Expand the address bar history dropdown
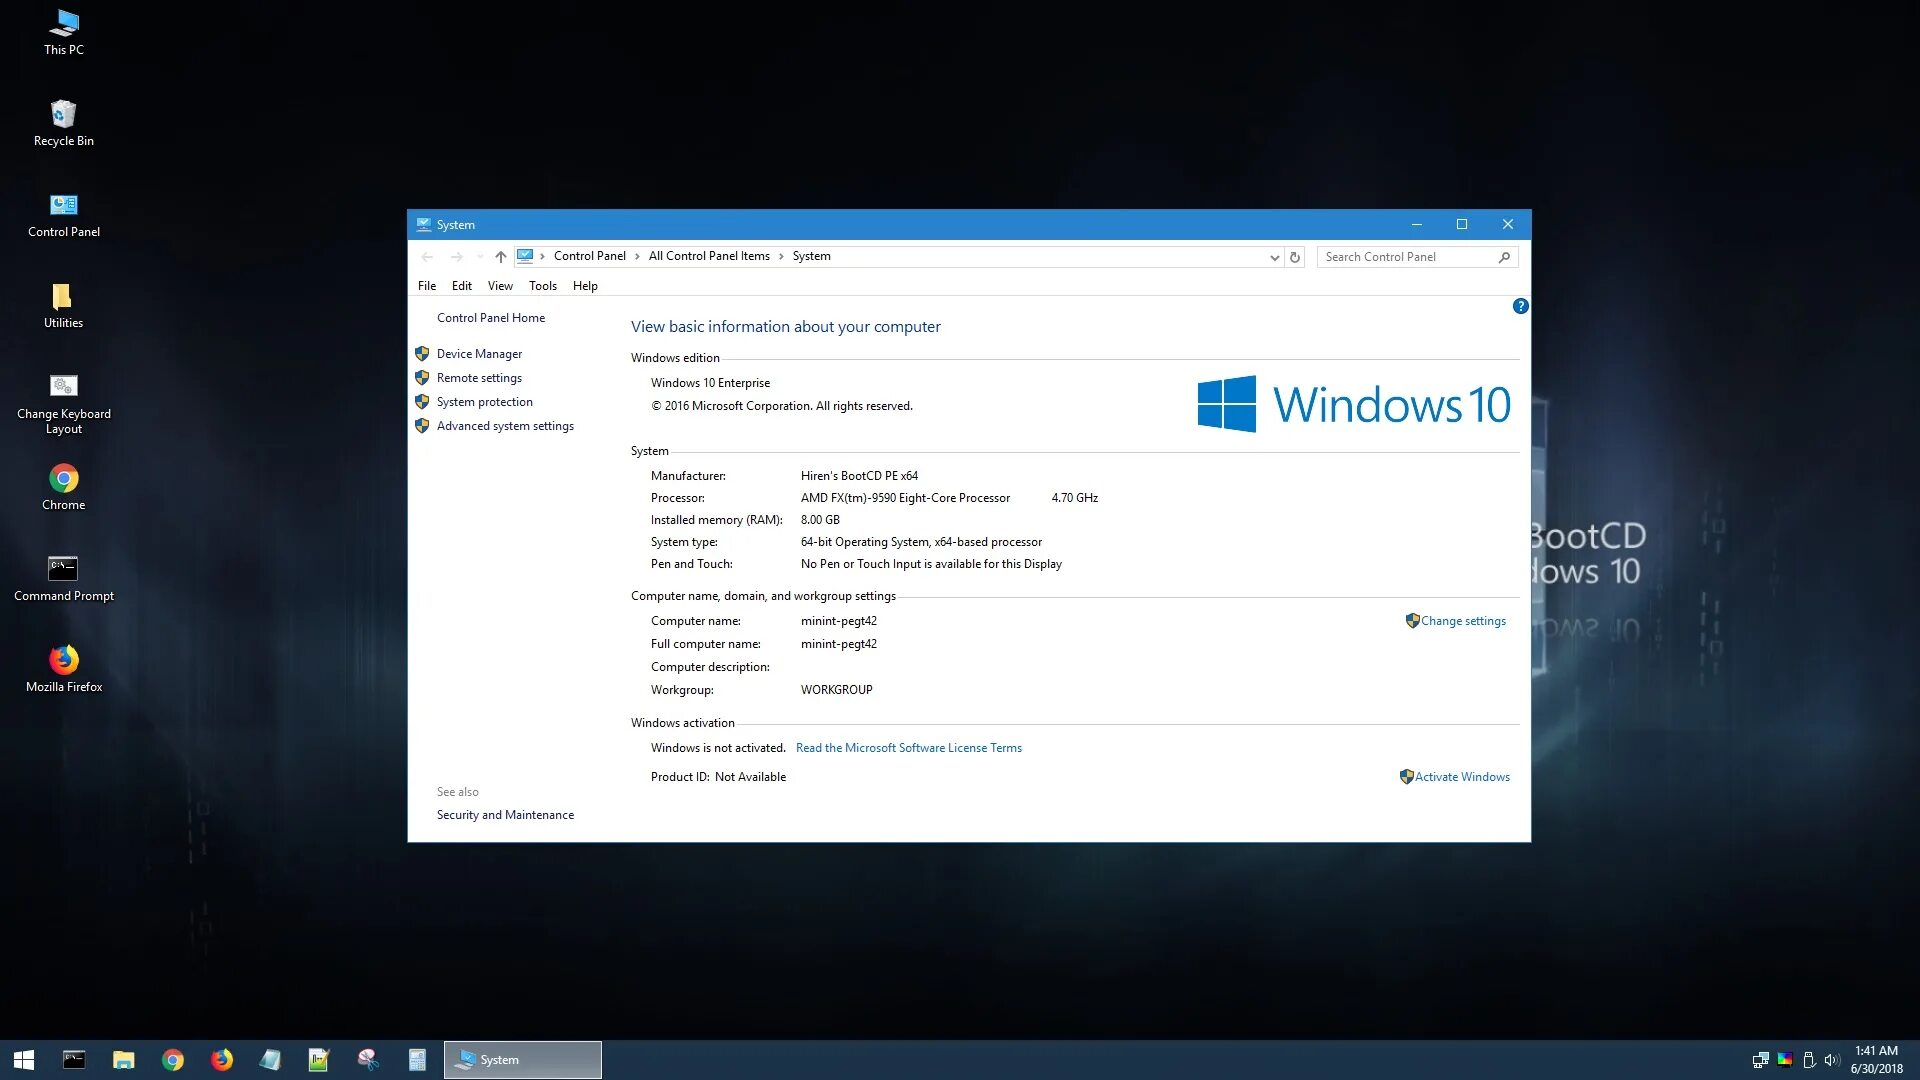The width and height of the screenshot is (1920, 1080). pos(1274,257)
